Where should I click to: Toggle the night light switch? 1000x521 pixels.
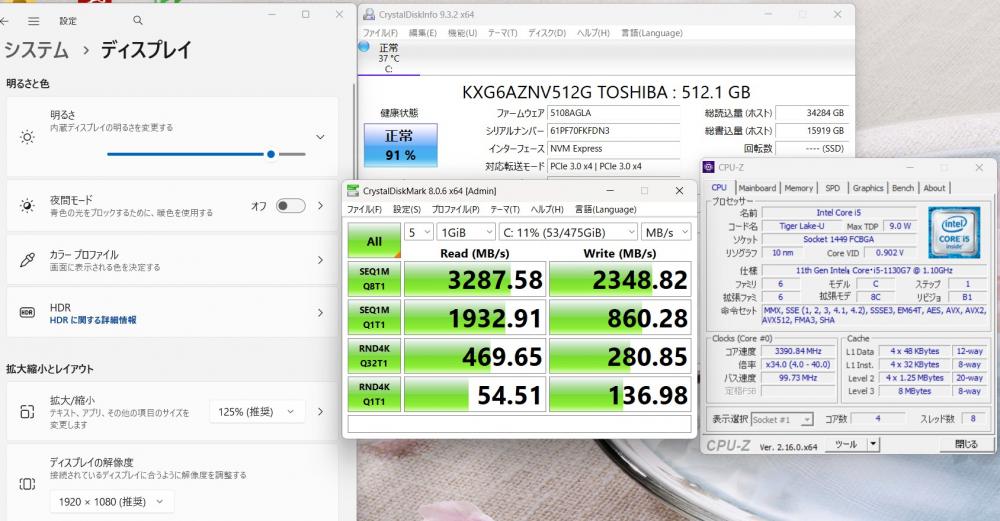coord(291,205)
